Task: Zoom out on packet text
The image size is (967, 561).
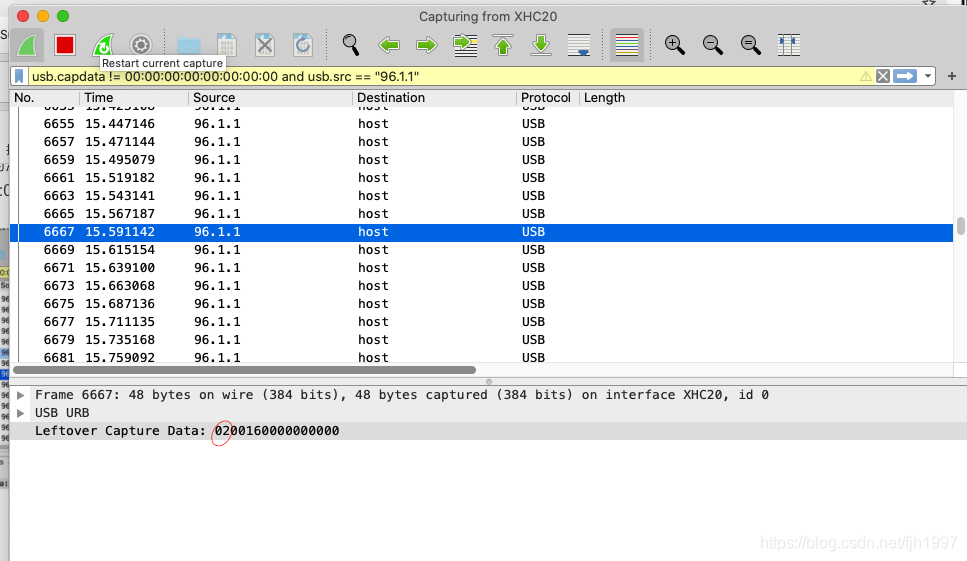Action: pos(713,45)
